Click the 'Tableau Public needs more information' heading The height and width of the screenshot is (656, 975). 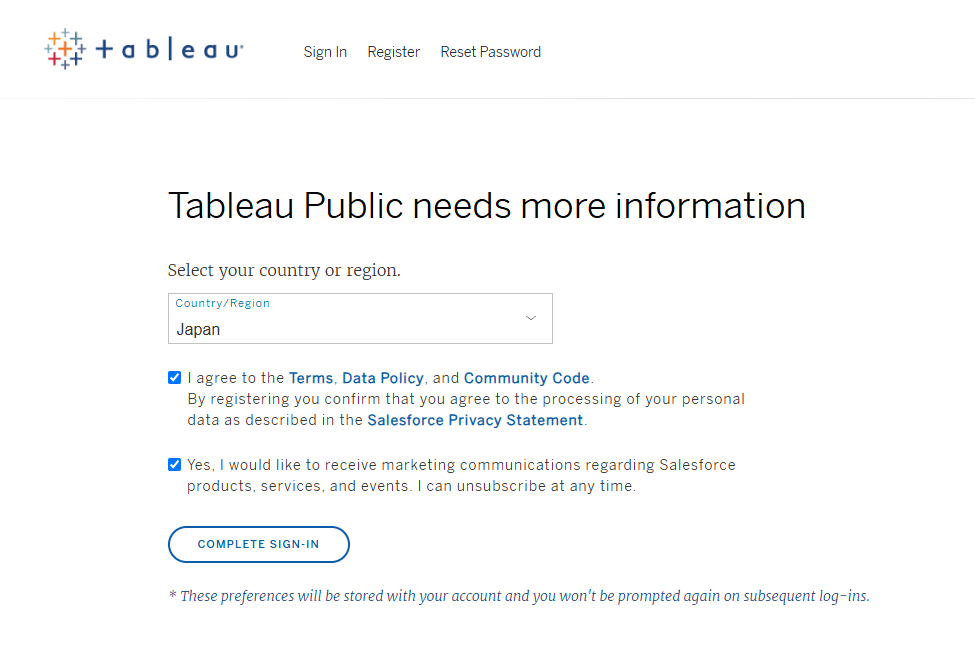(x=487, y=206)
